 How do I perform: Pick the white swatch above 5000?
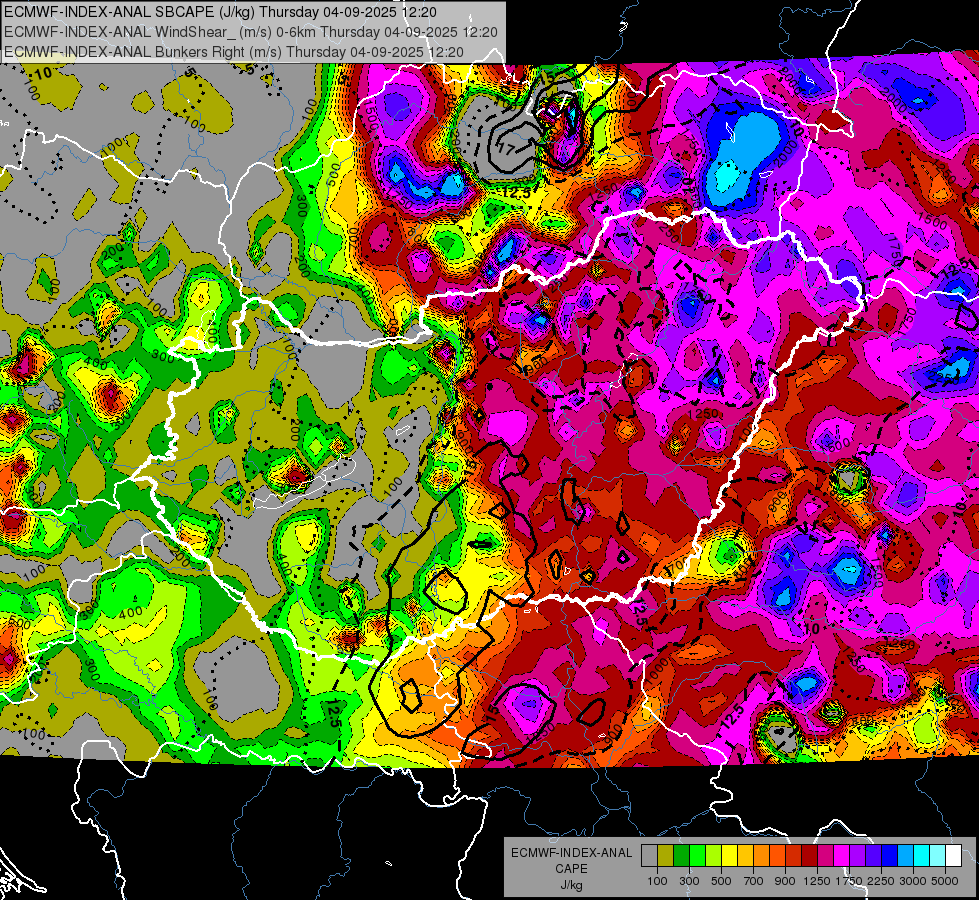pos(953,856)
